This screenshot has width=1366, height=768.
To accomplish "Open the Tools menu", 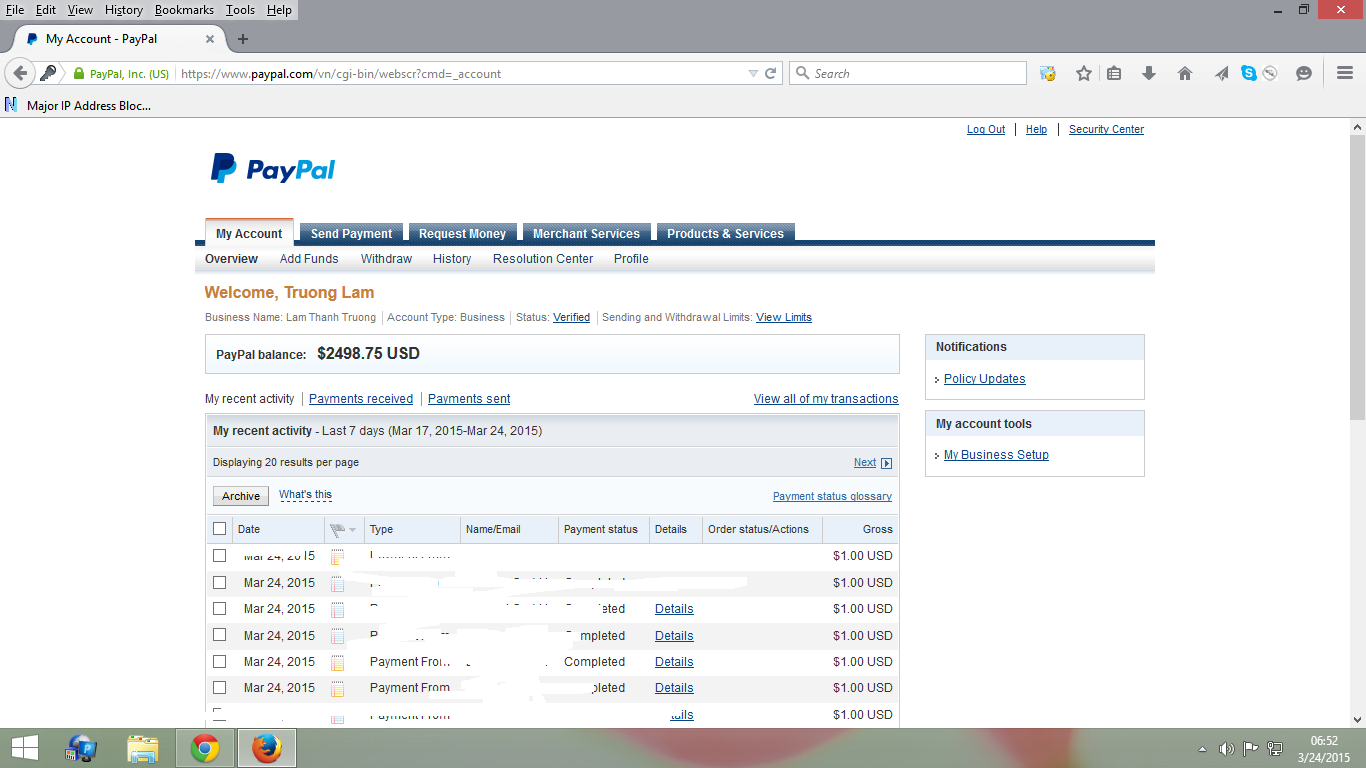I will [240, 10].
